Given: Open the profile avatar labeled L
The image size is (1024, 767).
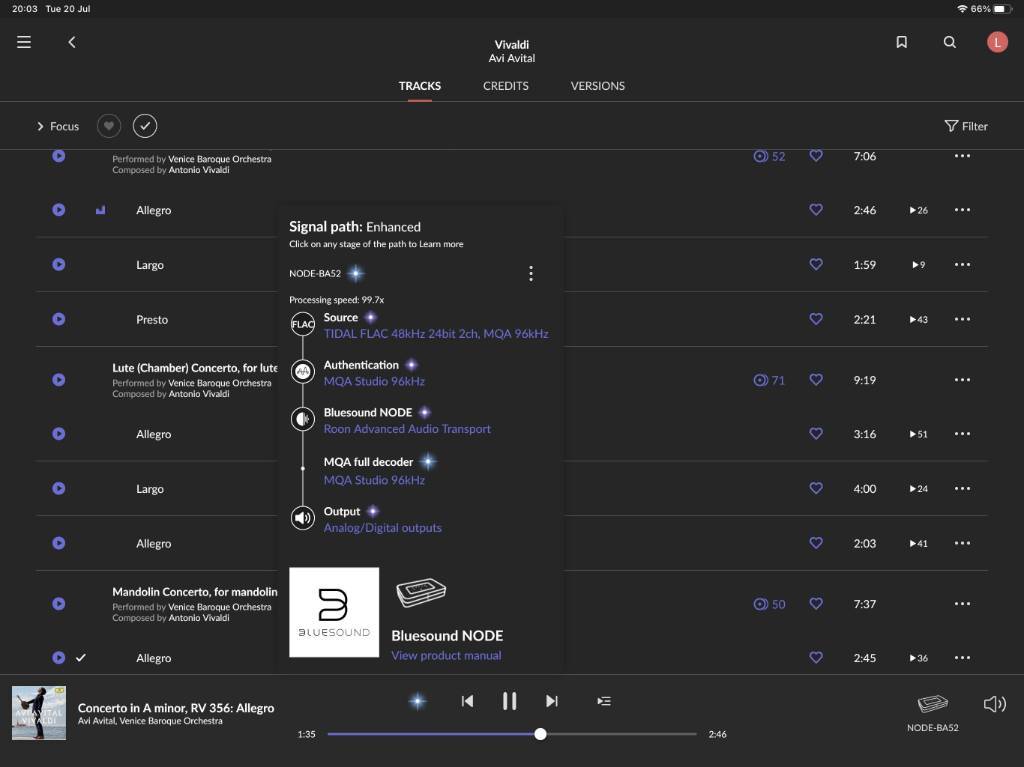Looking at the screenshot, I should pyautogui.click(x=997, y=42).
